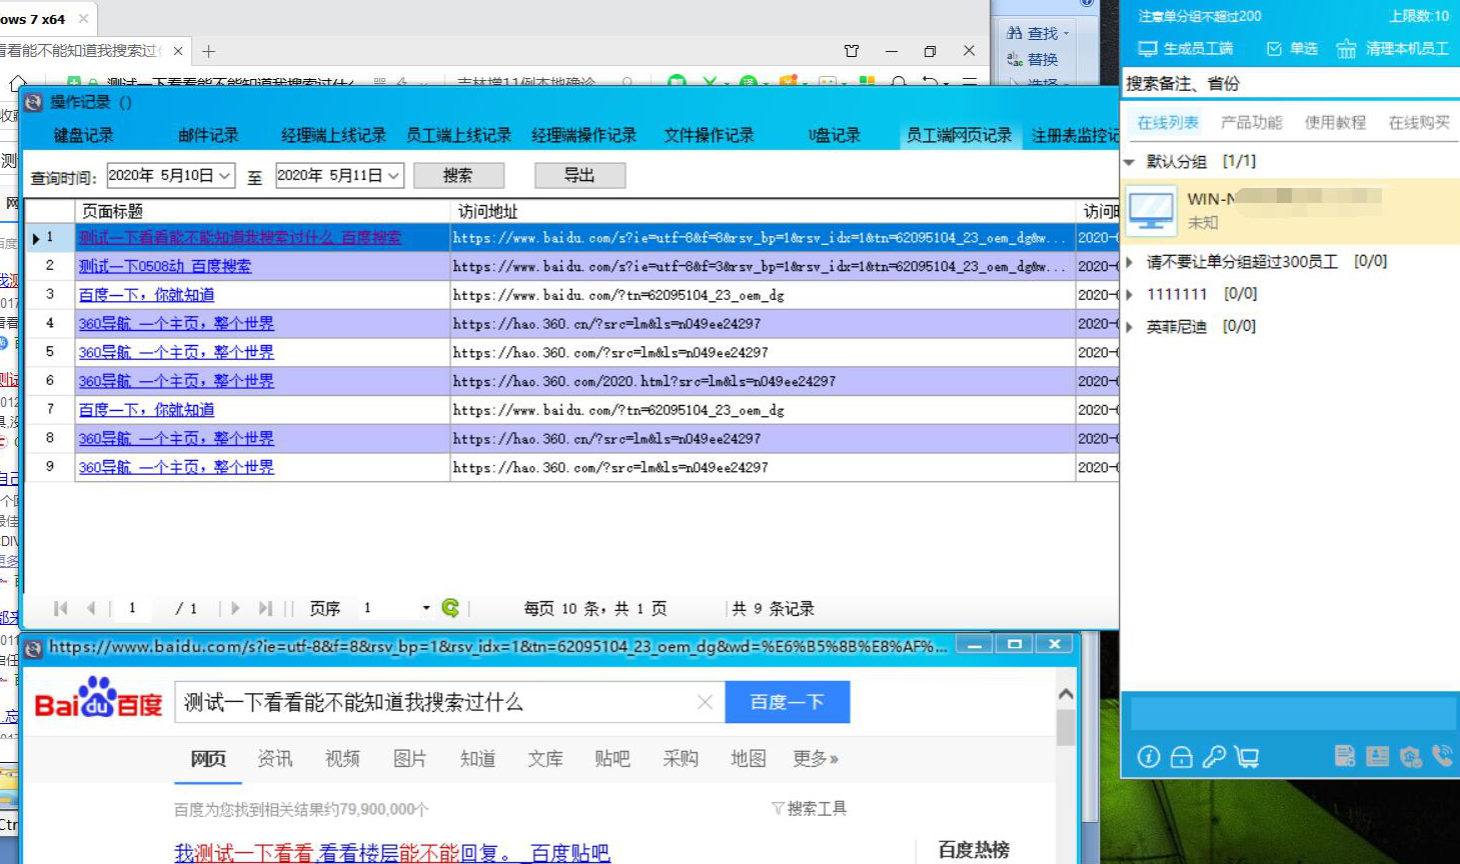
Task: Click the 百度一下 search button
Action: point(787,702)
